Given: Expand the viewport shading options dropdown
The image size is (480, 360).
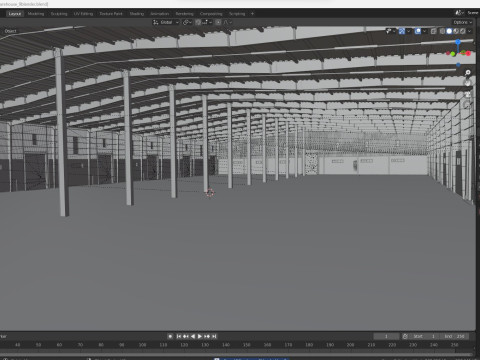Looking at the screenshot, I should coord(469,31).
